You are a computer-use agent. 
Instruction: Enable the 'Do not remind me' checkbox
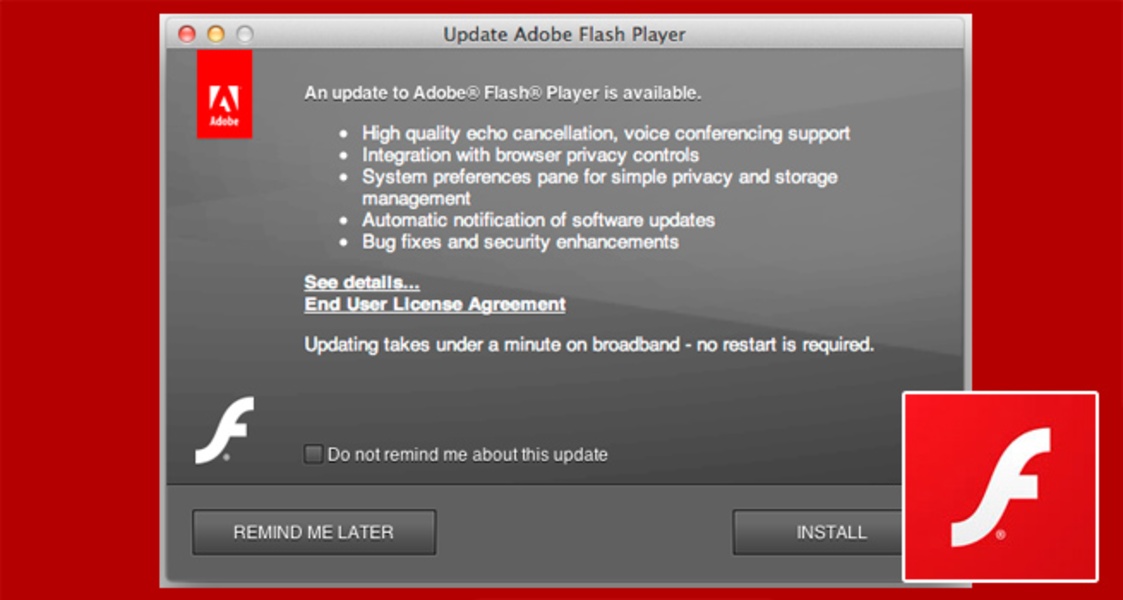tap(313, 455)
